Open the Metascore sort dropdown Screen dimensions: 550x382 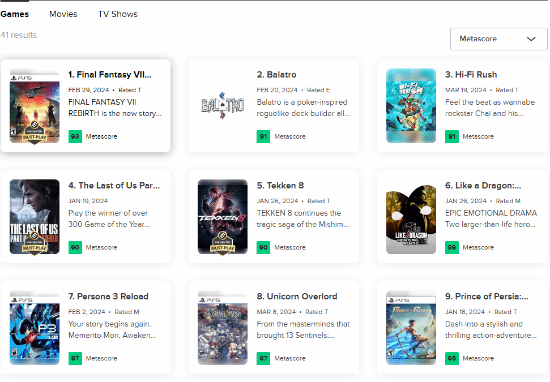pos(498,39)
